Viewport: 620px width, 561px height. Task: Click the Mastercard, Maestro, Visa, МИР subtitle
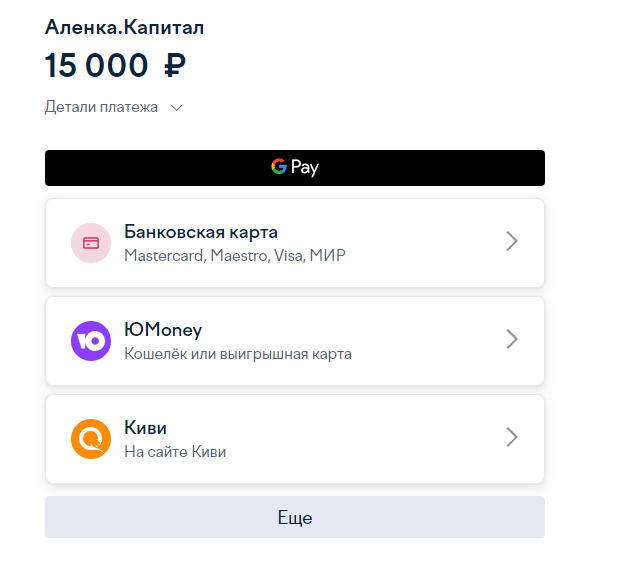tap(235, 255)
